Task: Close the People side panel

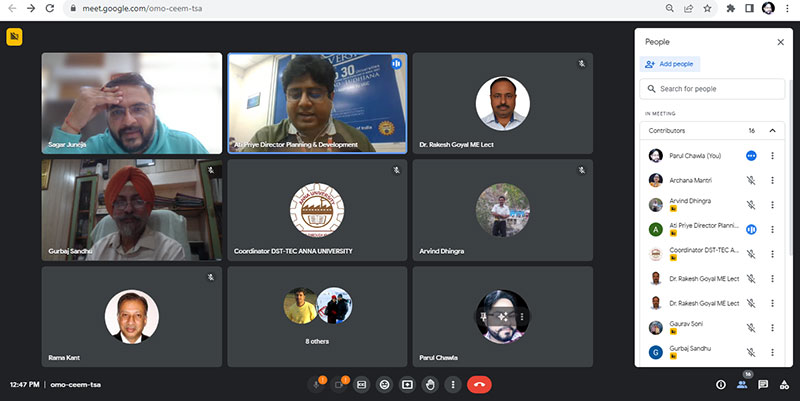Action: coord(780,42)
